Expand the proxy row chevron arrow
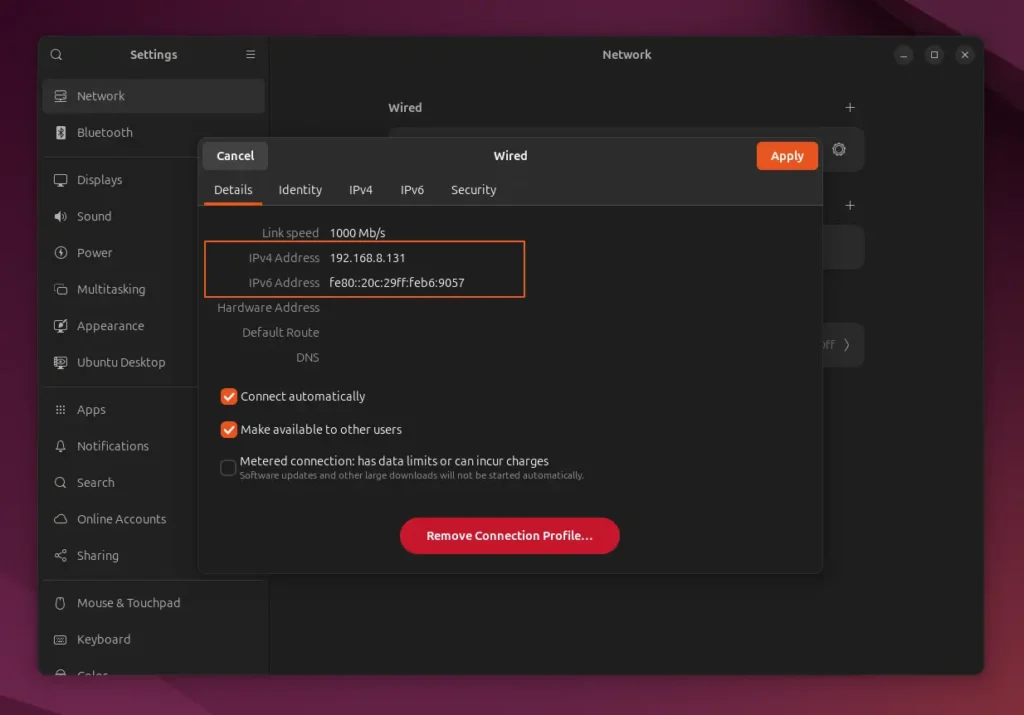 [x=847, y=345]
